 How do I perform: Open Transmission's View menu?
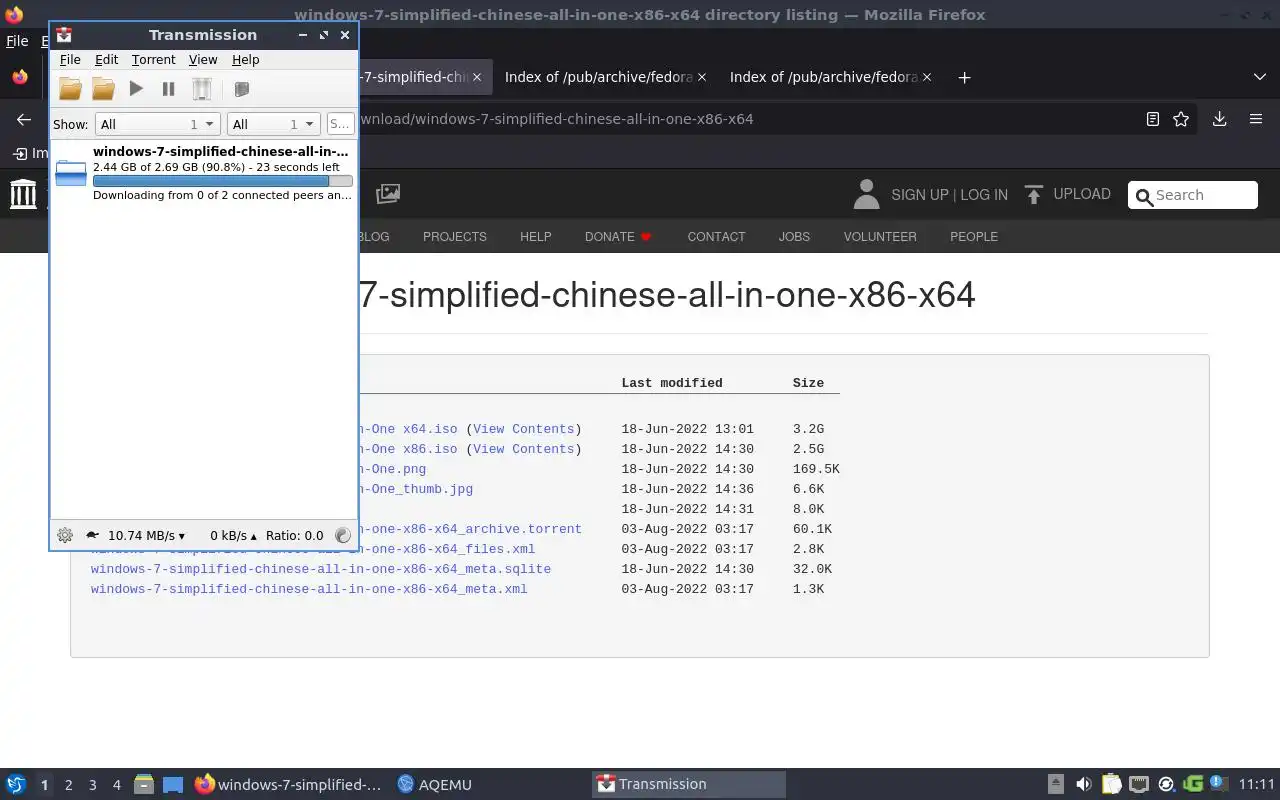[x=203, y=60]
